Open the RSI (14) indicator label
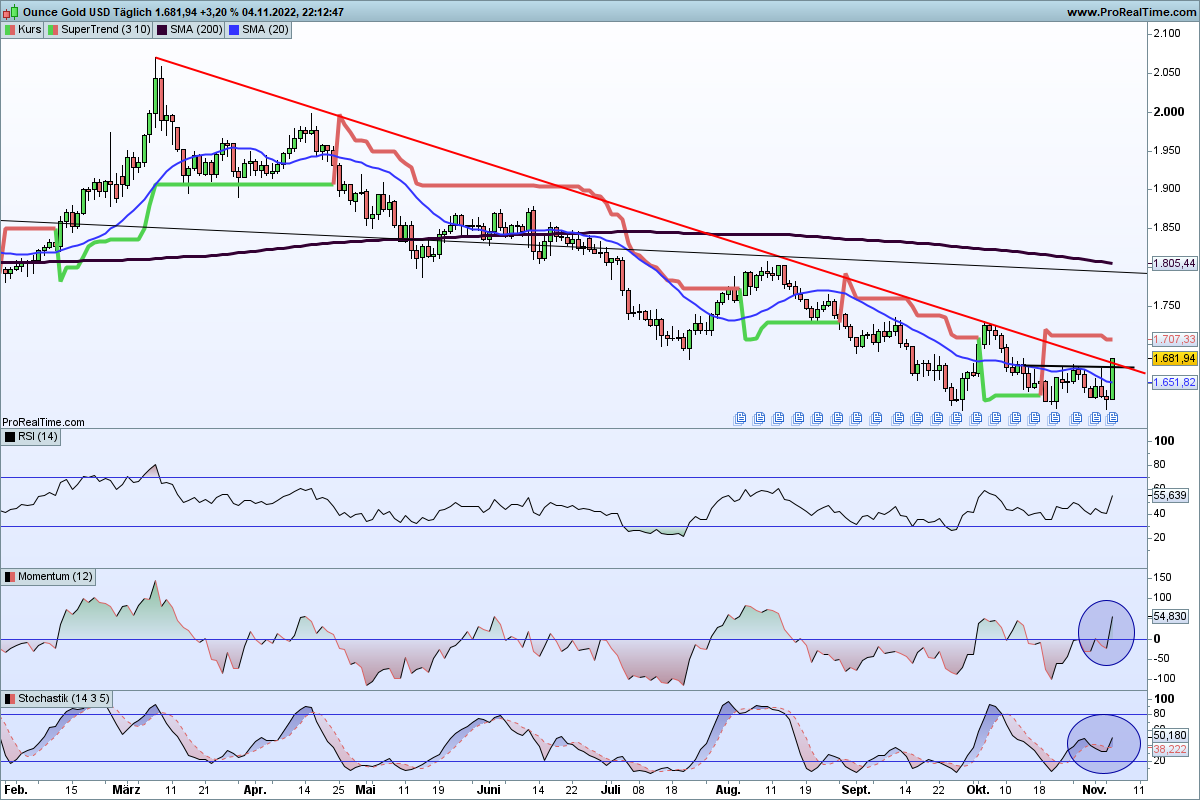Viewport: 1200px width, 800px height. click(32, 436)
